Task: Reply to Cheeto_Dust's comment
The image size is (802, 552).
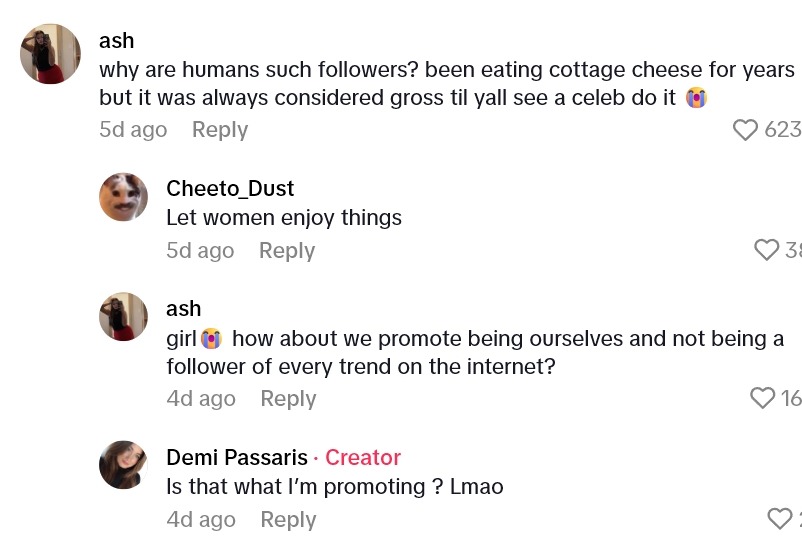Action: (287, 251)
